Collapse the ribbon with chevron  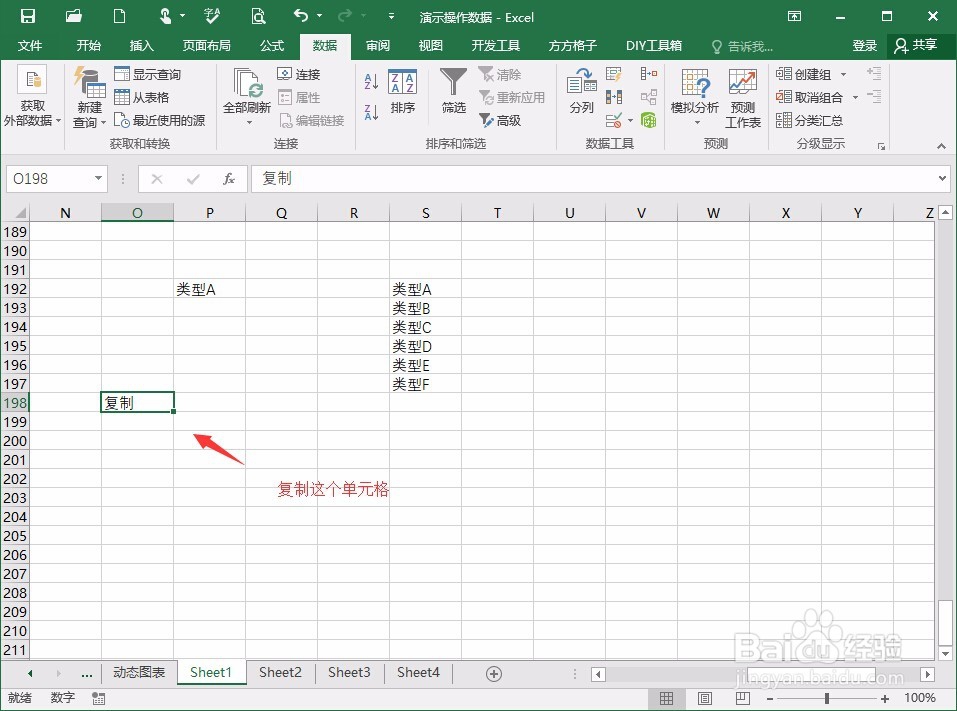941,146
